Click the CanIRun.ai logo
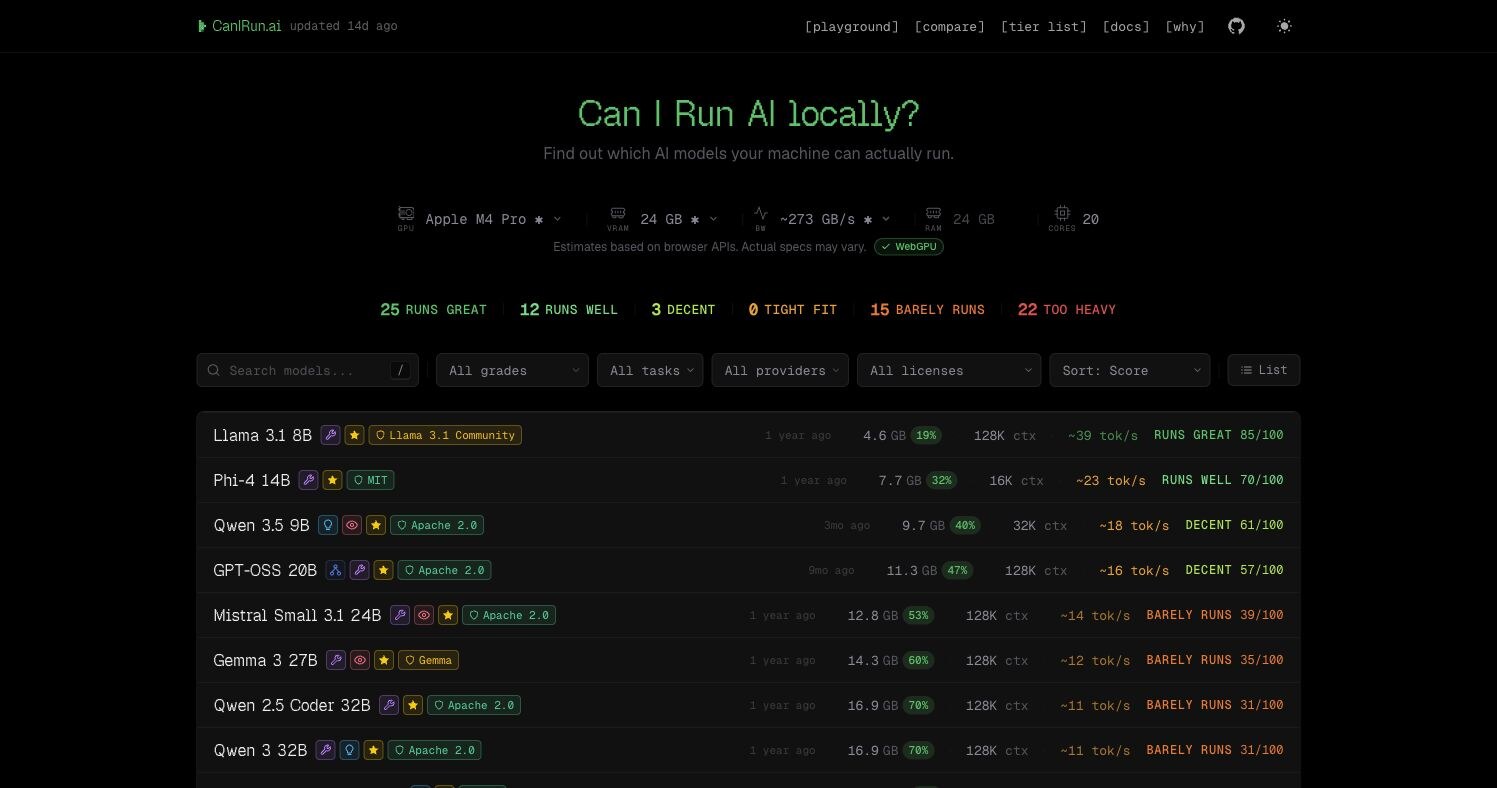Screen dimensions: 1497x788 [239, 26]
